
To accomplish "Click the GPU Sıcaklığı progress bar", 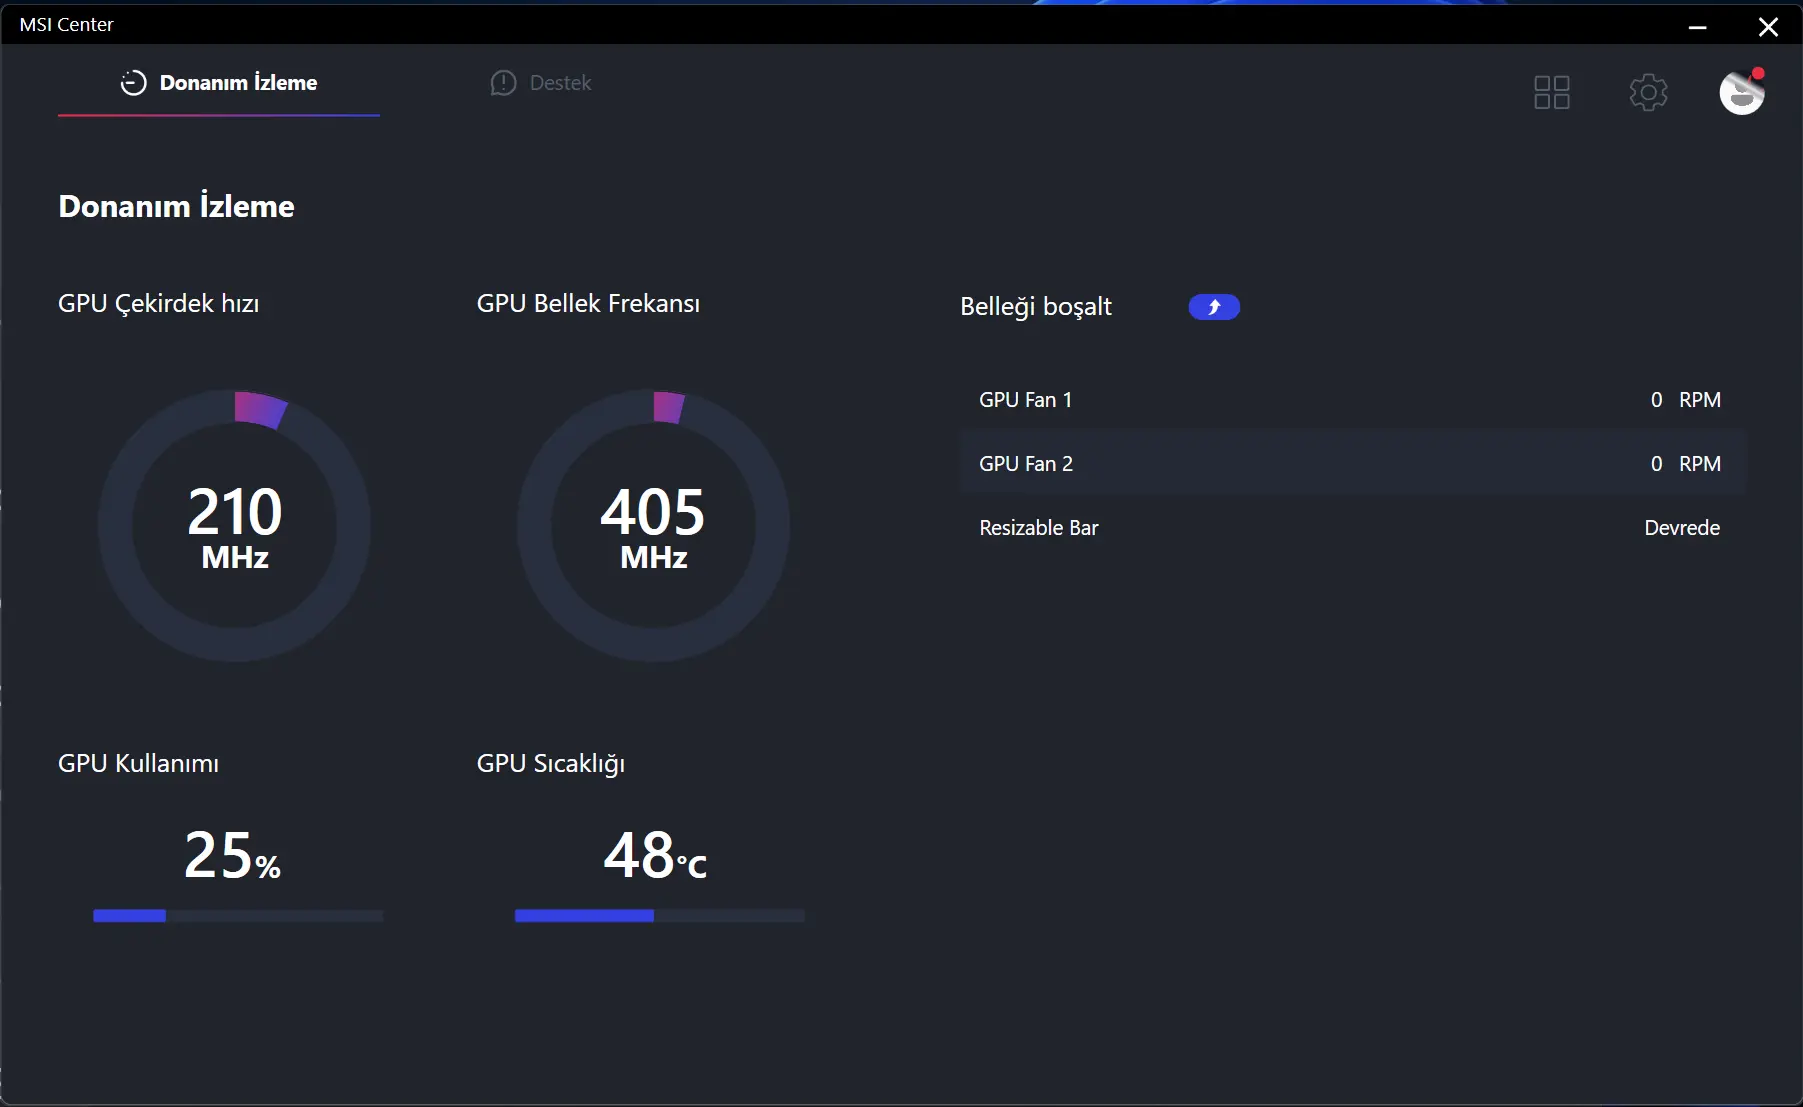I will click(x=659, y=916).
